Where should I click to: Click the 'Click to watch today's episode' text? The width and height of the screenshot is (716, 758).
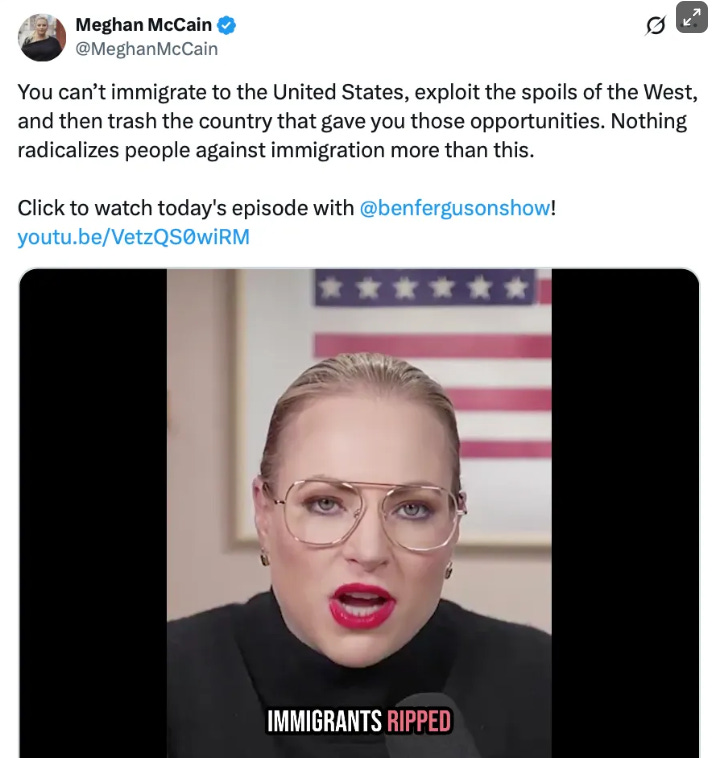coord(186,208)
